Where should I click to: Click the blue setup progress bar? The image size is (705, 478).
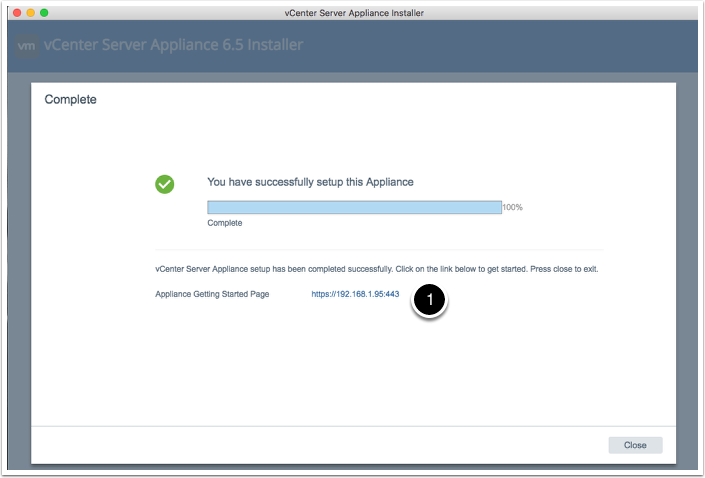[x=354, y=207]
